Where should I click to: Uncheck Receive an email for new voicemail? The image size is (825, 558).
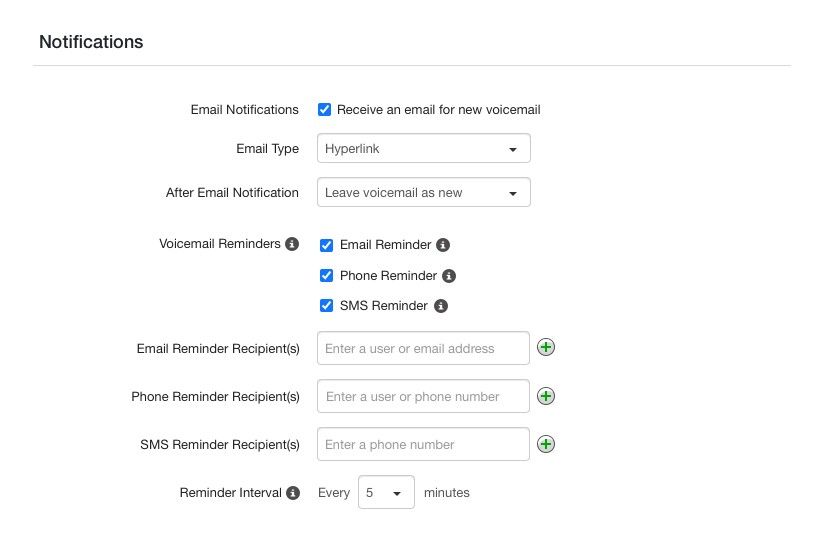click(325, 109)
